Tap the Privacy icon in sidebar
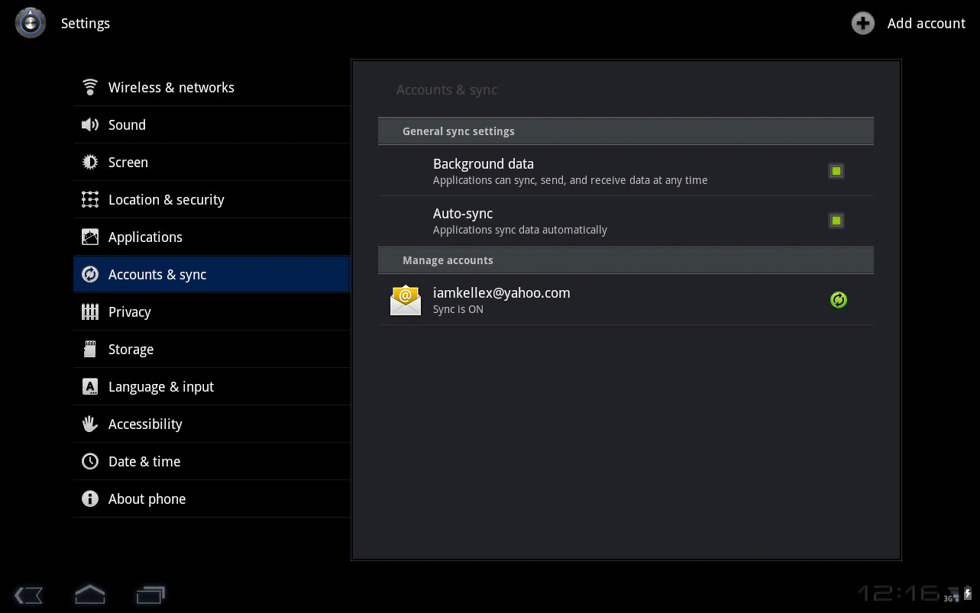 (x=90, y=312)
